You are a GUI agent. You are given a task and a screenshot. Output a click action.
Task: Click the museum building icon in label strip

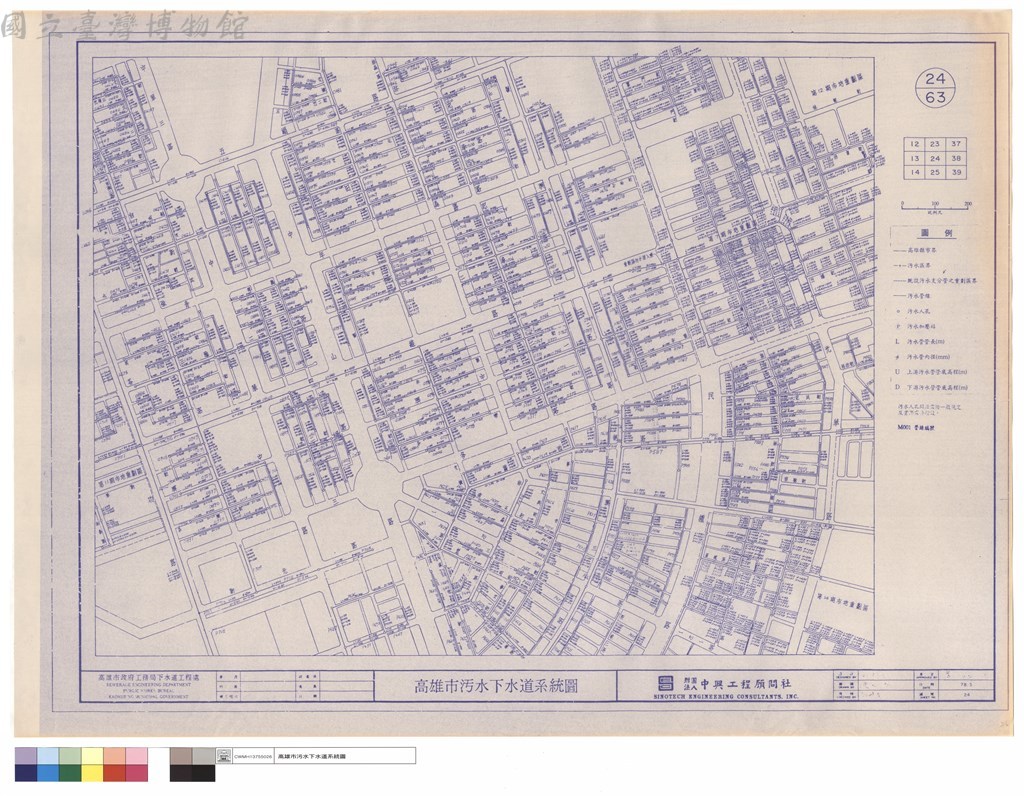coord(224,756)
